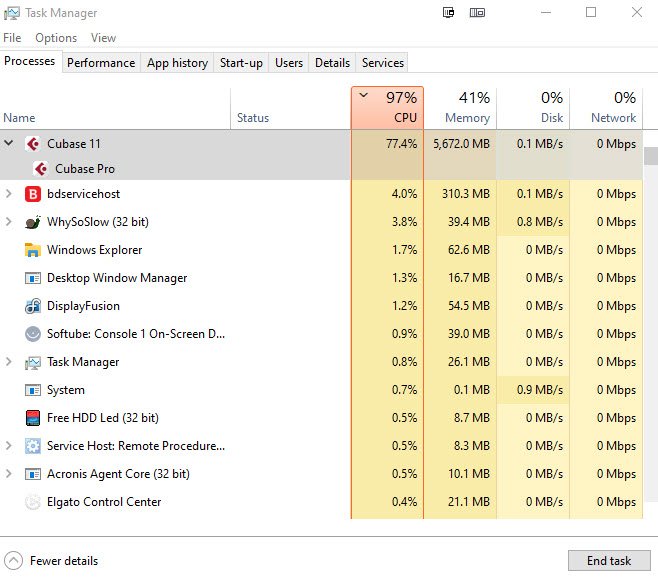658x583 pixels.
Task: Open the Options menu
Action: point(56,38)
